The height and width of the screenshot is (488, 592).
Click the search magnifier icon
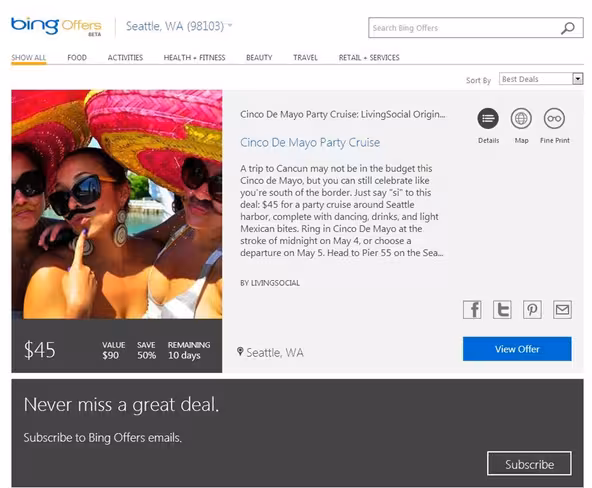(567, 28)
